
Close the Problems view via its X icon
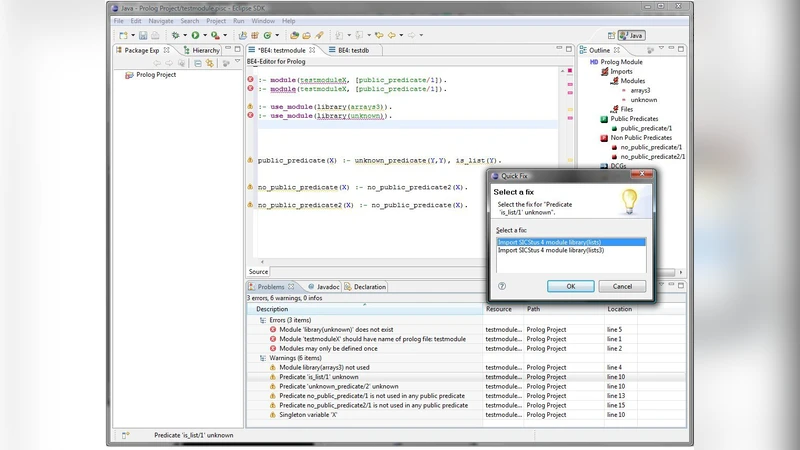[x=291, y=287]
